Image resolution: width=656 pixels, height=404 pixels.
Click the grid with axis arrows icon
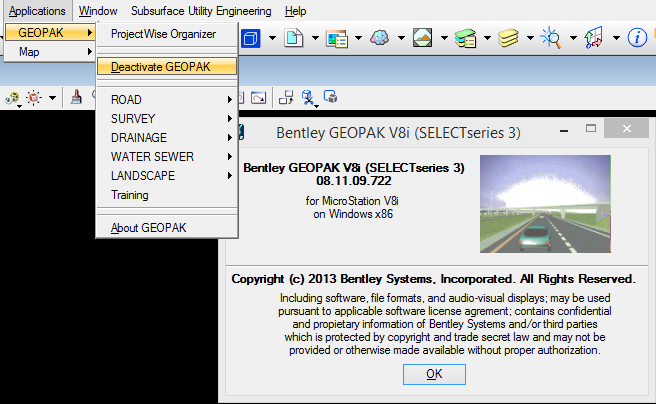coord(593,38)
